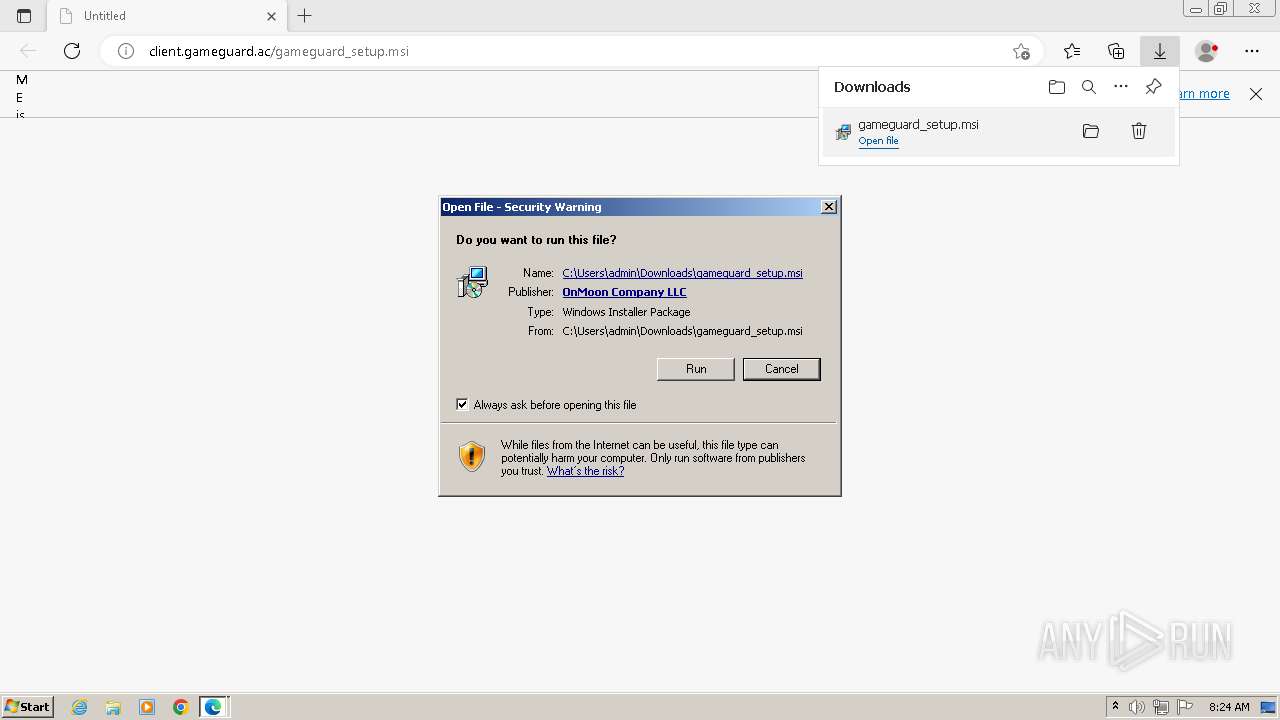Show hidden system tray icons
This screenshot has width=1280, height=720.
coord(1115,707)
